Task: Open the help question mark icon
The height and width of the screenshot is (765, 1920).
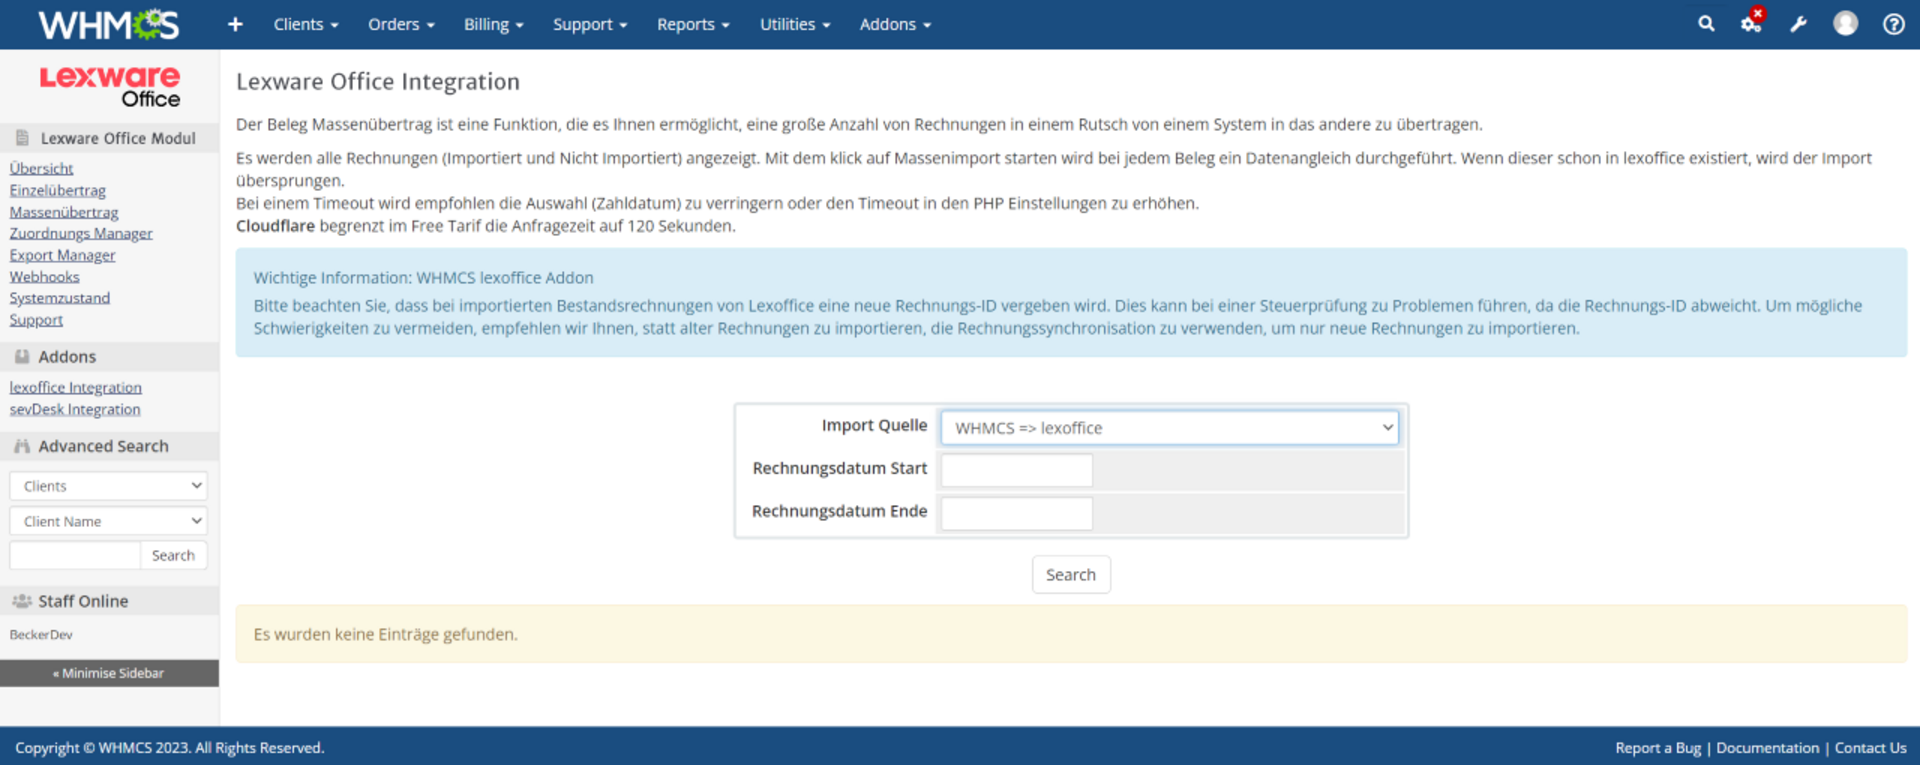Action: [1893, 24]
